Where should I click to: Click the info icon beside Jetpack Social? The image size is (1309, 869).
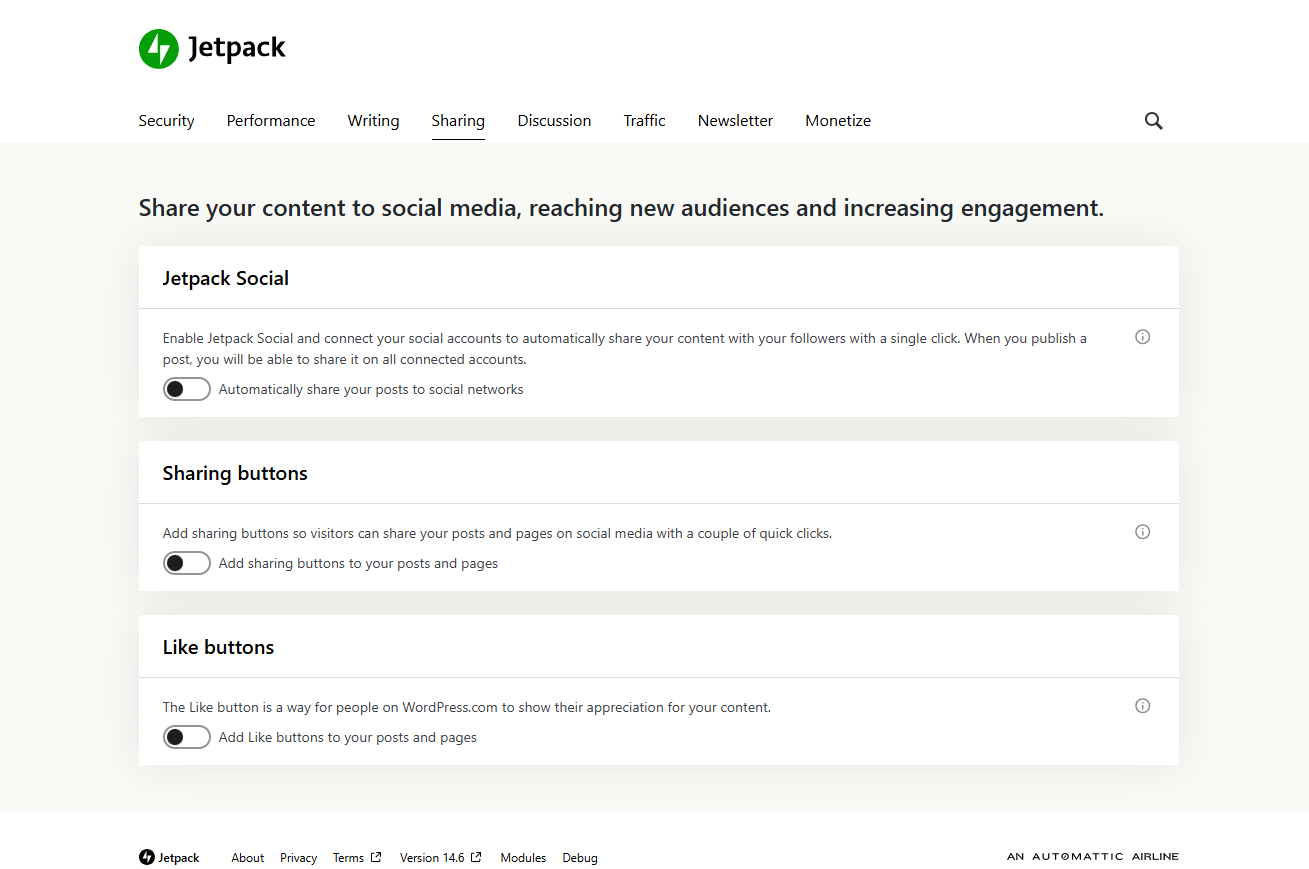pos(1142,337)
